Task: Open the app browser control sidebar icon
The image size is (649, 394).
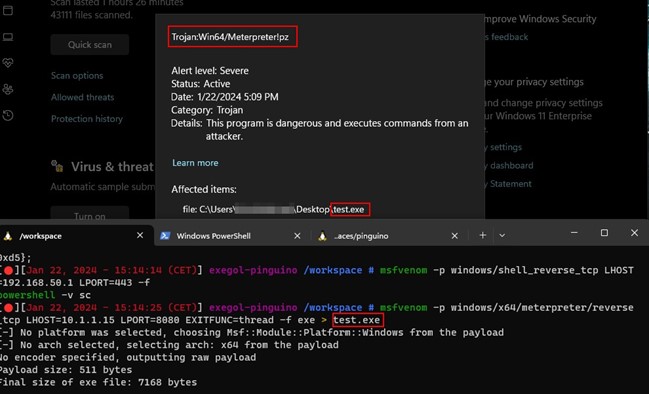Action: pos(8,11)
